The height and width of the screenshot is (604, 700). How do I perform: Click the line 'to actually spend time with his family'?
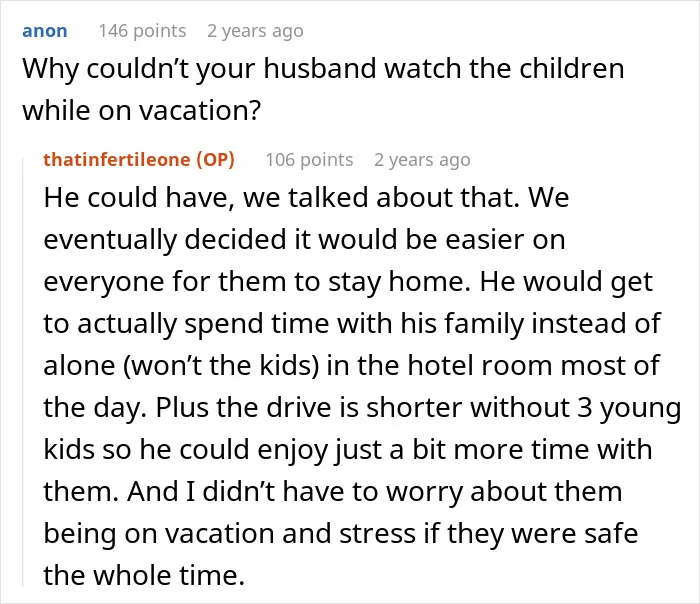point(285,324)
